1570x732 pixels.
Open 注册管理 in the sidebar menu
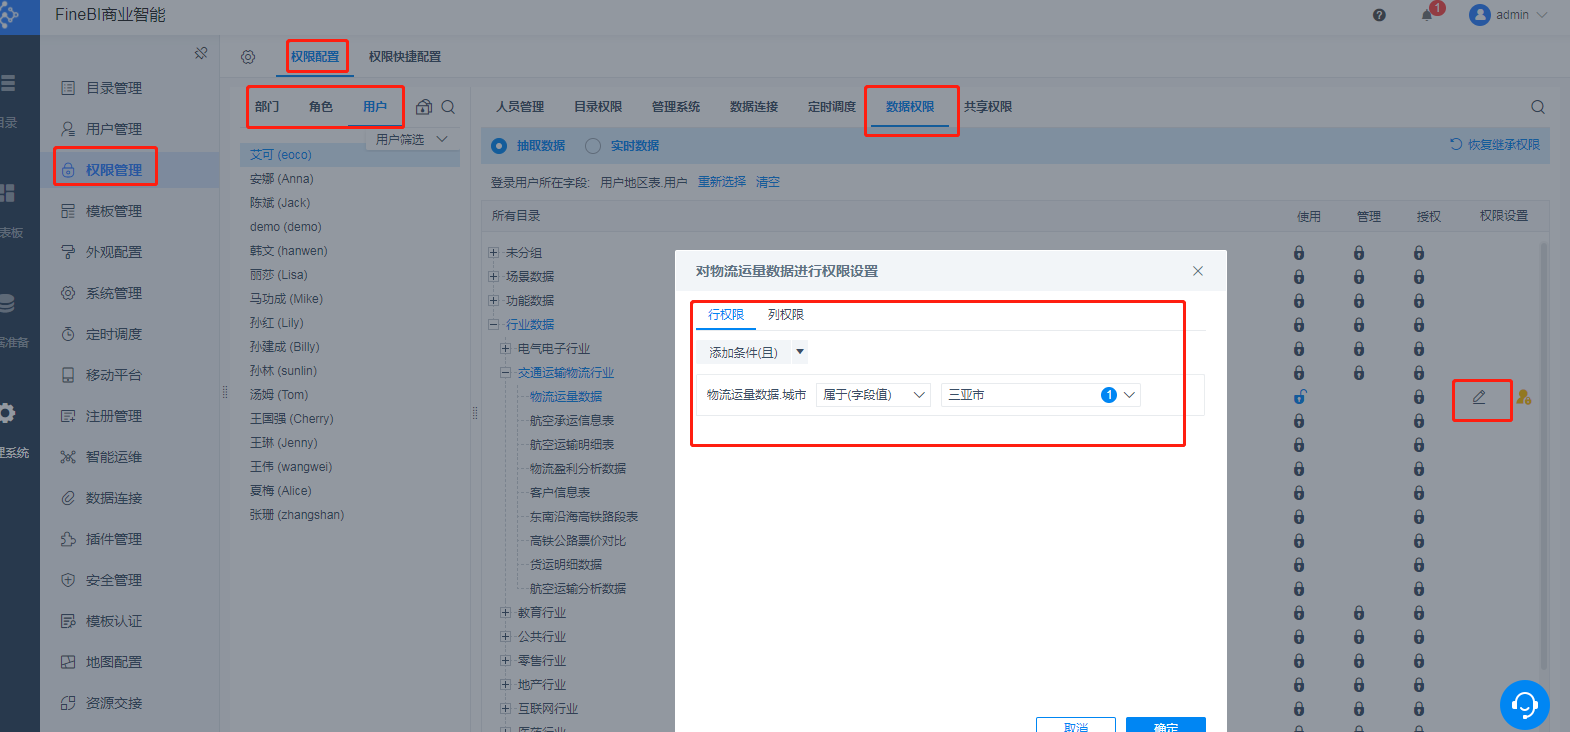(114, 416)
